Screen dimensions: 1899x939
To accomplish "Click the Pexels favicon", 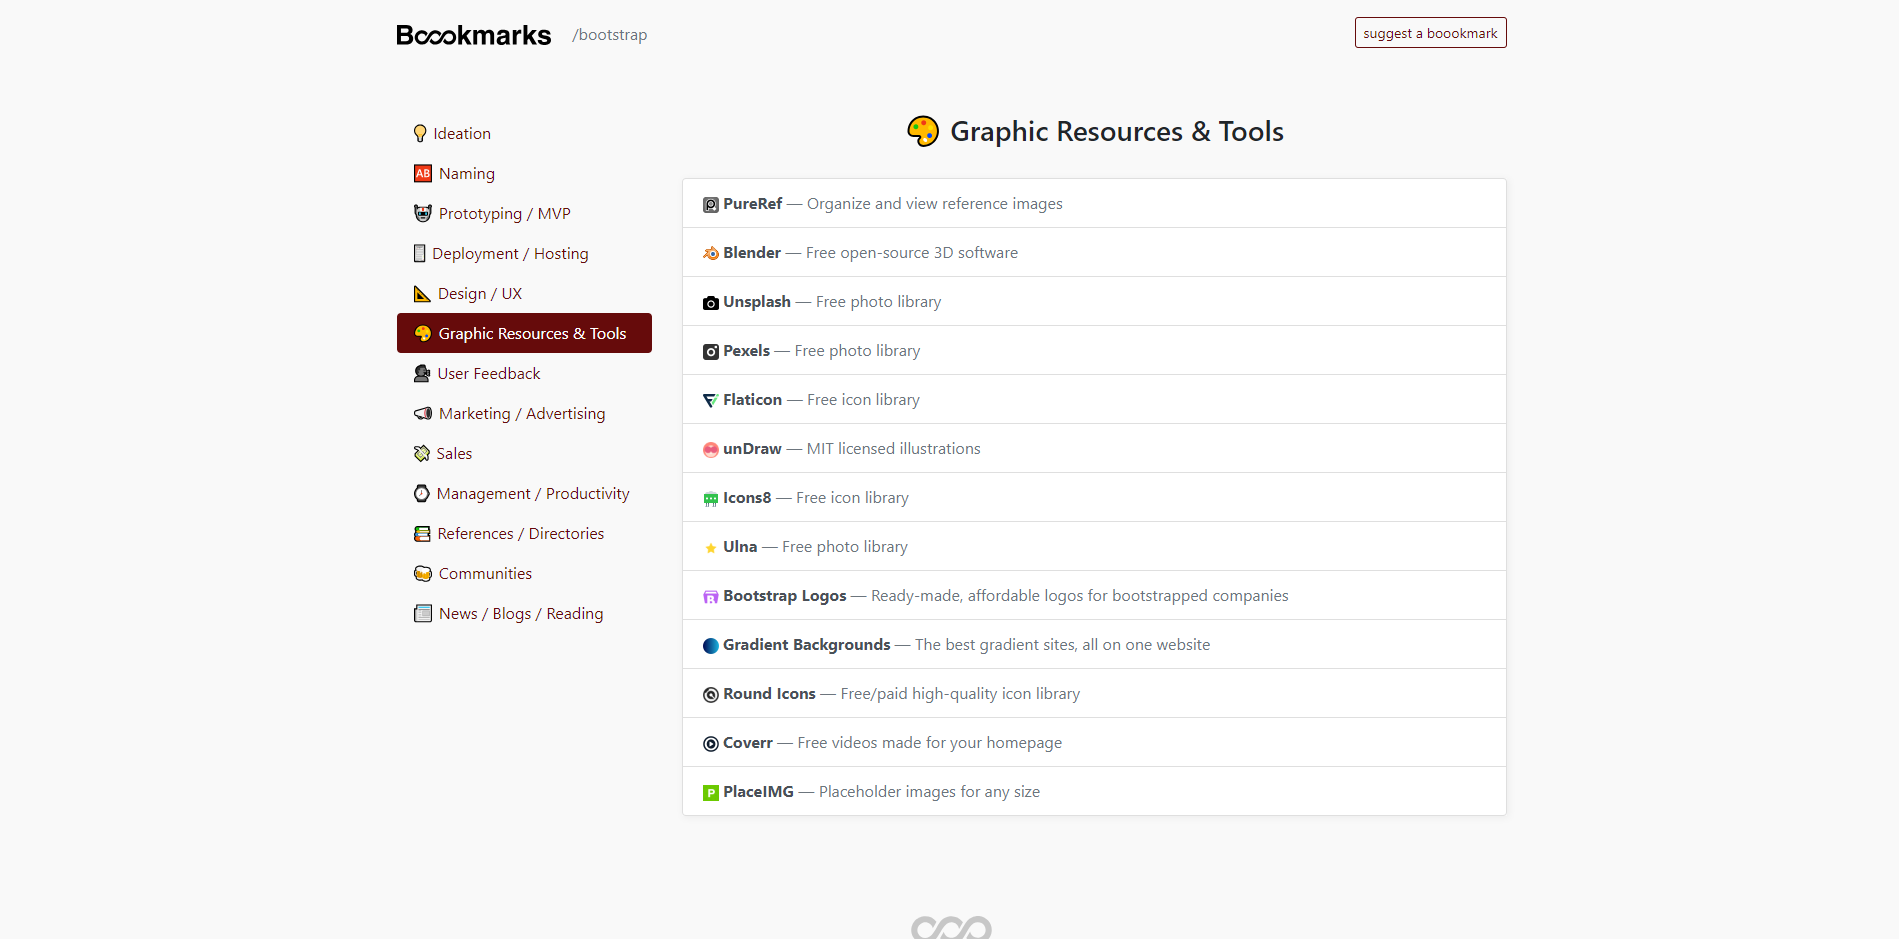I will pyautogui.click(x=711, y=352).
